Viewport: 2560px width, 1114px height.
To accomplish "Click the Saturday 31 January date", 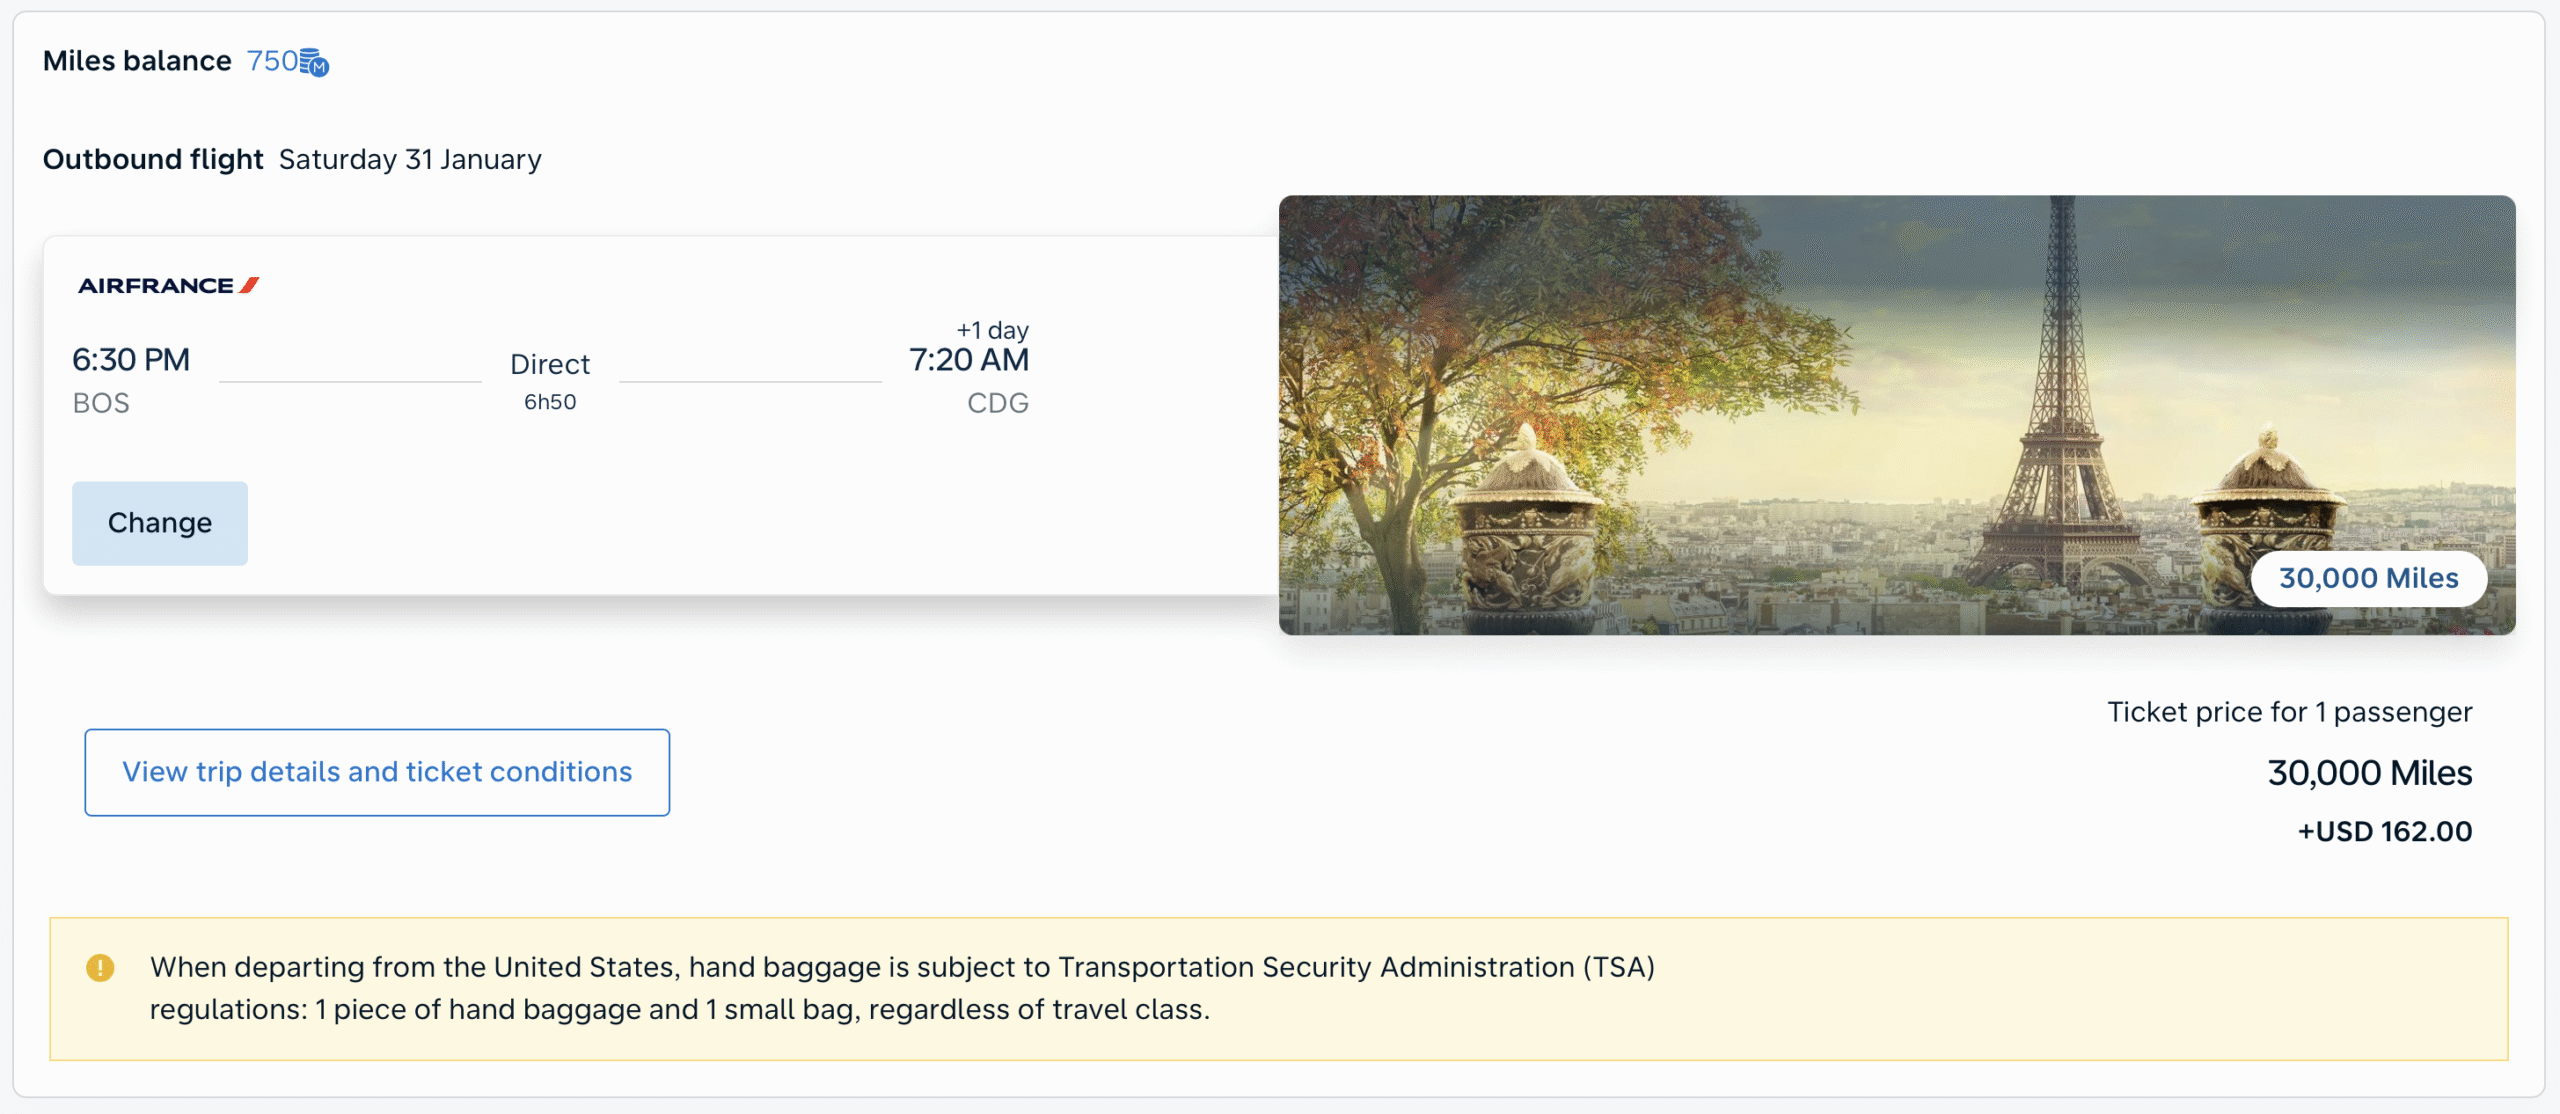I will tap(410, 160).
